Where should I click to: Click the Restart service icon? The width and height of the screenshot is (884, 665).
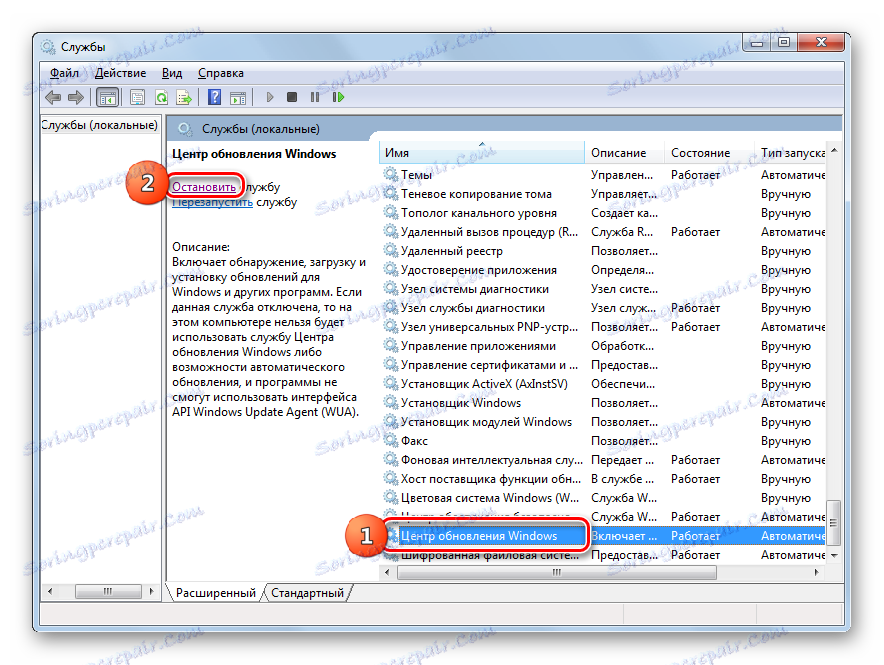click(338, 97)
